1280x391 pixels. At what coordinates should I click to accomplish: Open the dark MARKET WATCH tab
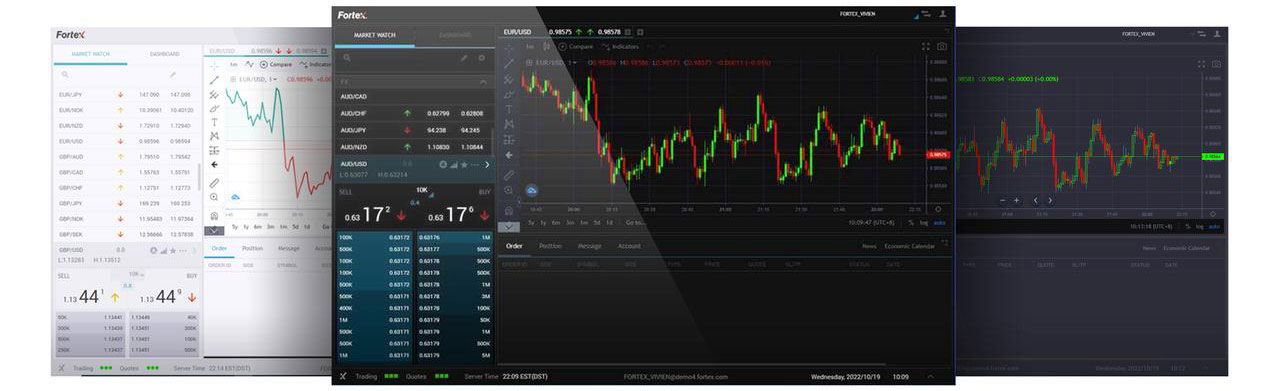point(374,35)
